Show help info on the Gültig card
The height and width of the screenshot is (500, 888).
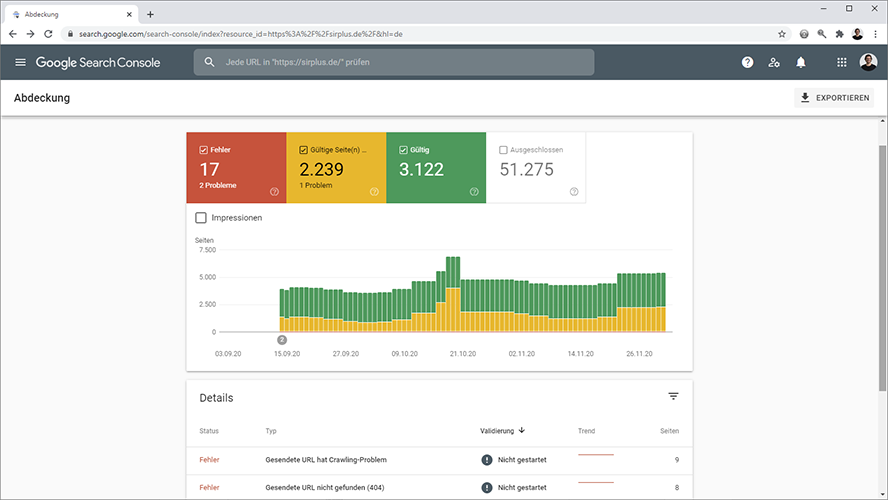474,192
